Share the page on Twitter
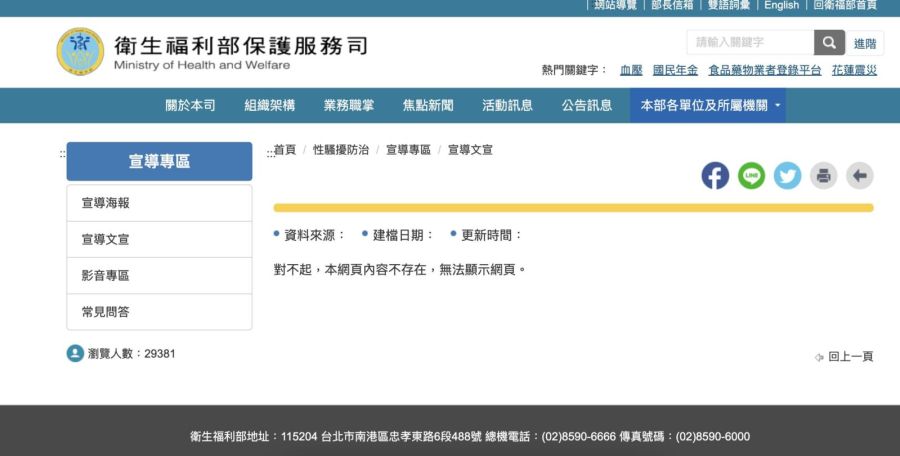 click(787, 176)
